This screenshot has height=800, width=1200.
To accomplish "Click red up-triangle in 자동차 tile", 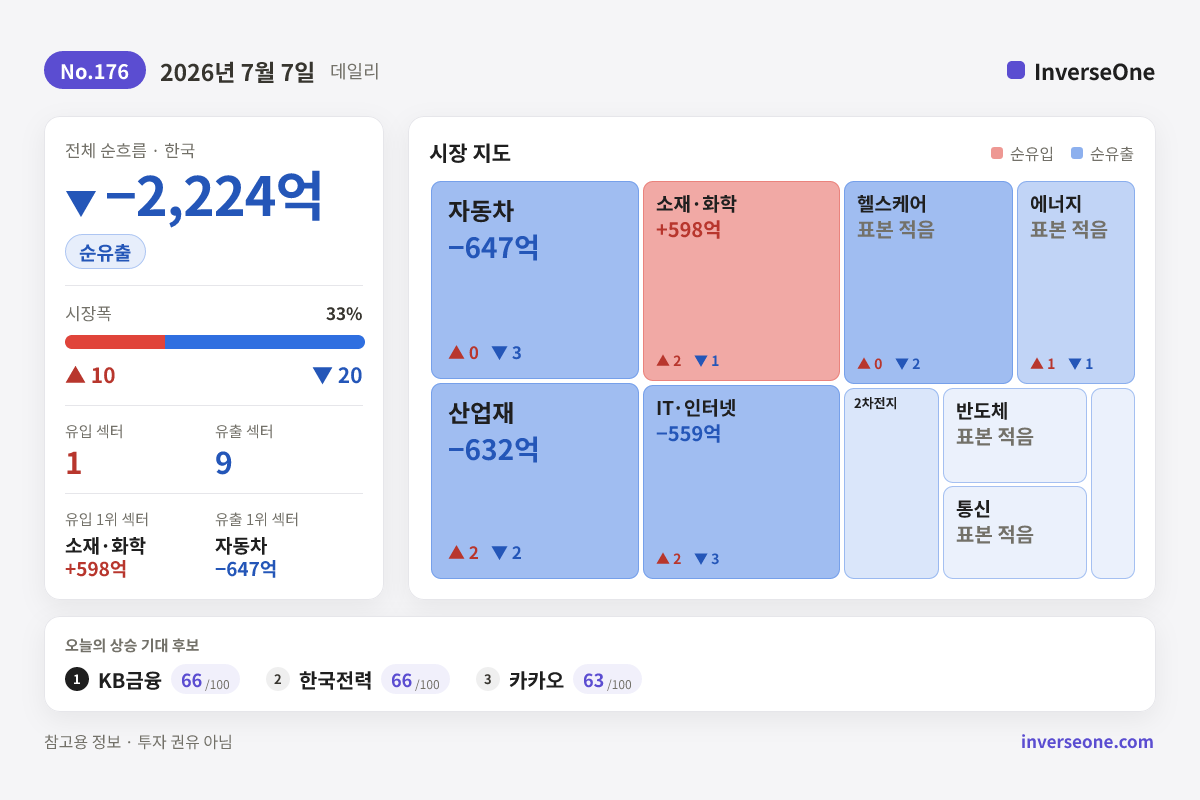I will click(456, 352).
